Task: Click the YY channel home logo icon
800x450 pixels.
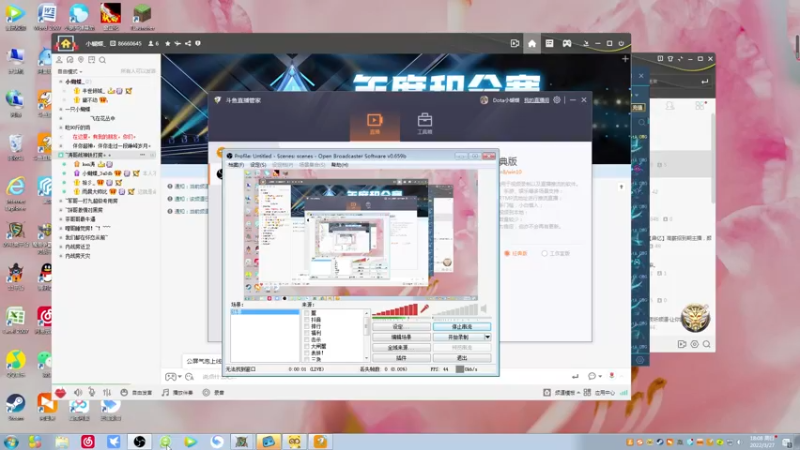Action: click(66, 44)
